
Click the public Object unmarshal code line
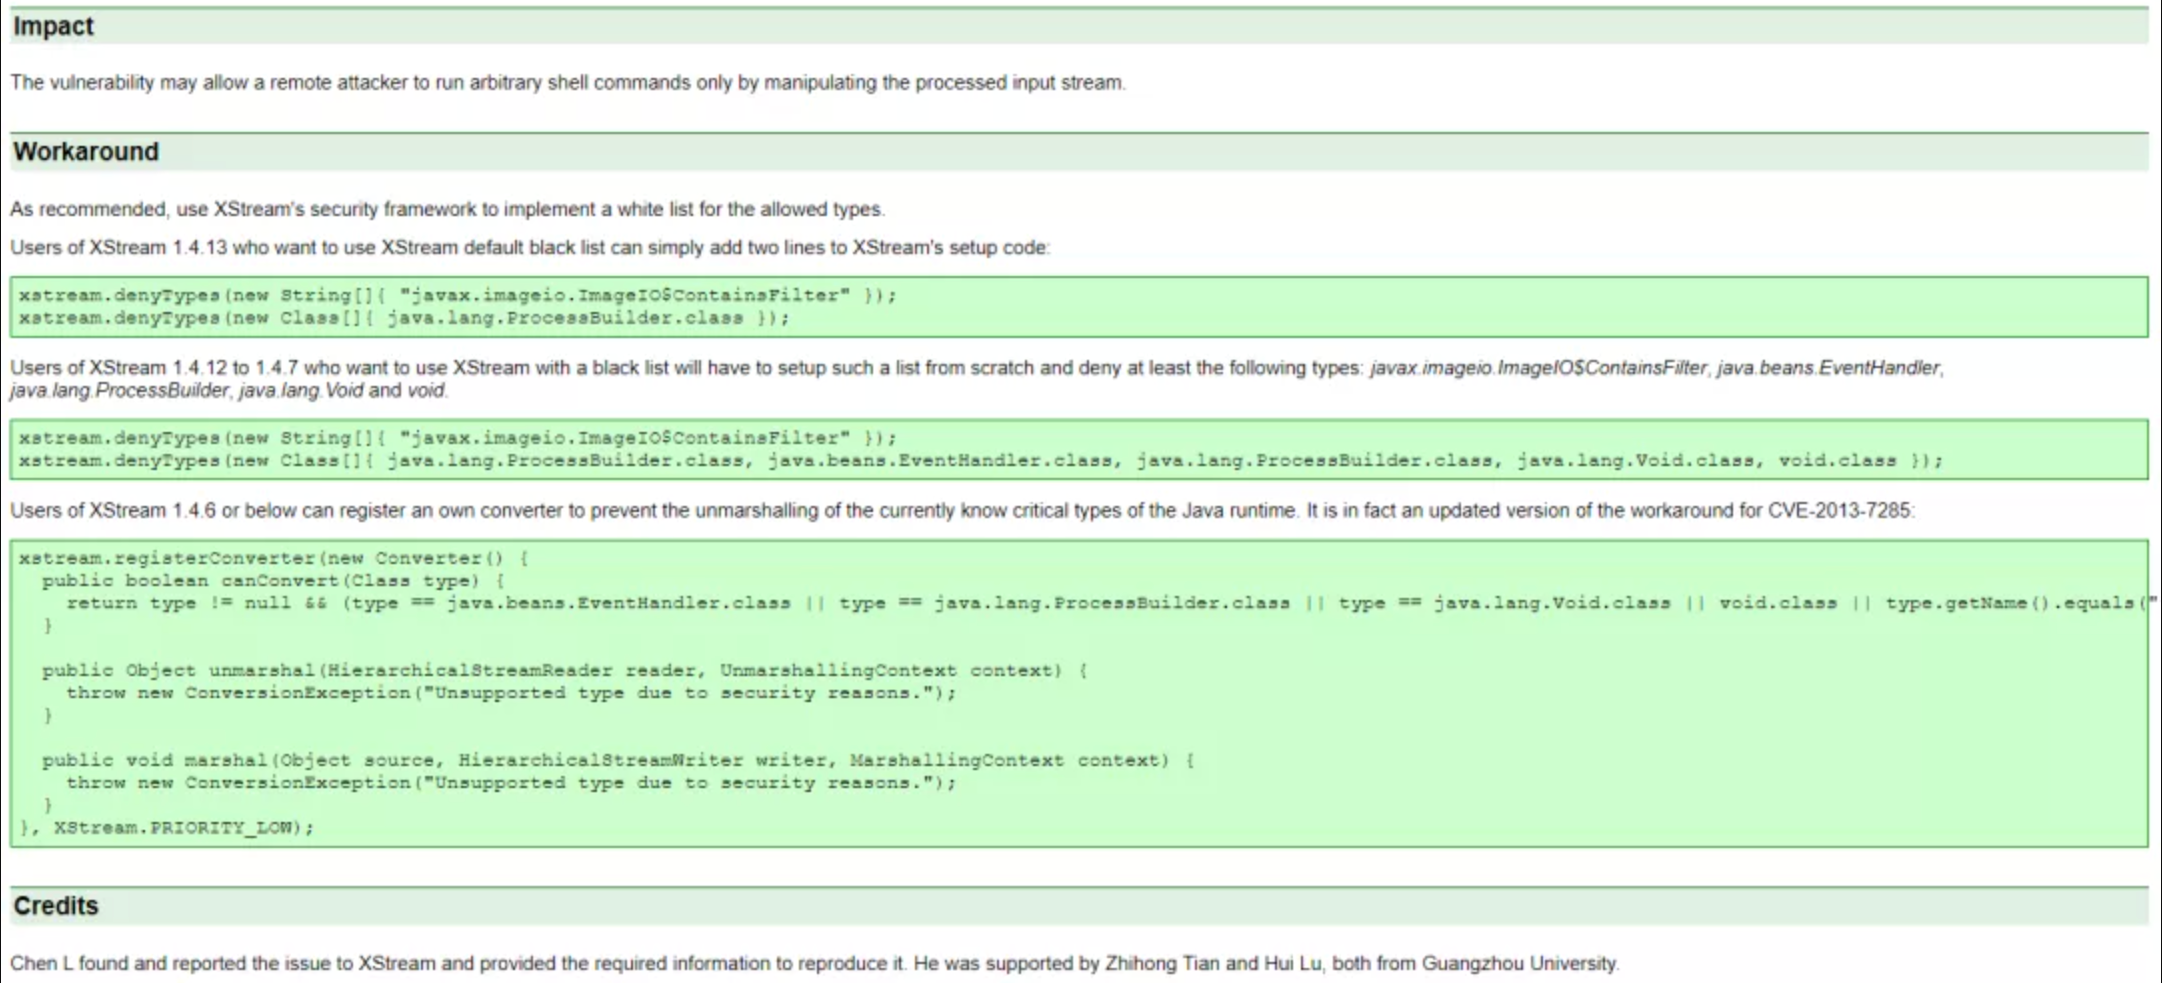(x=565, y=671)
